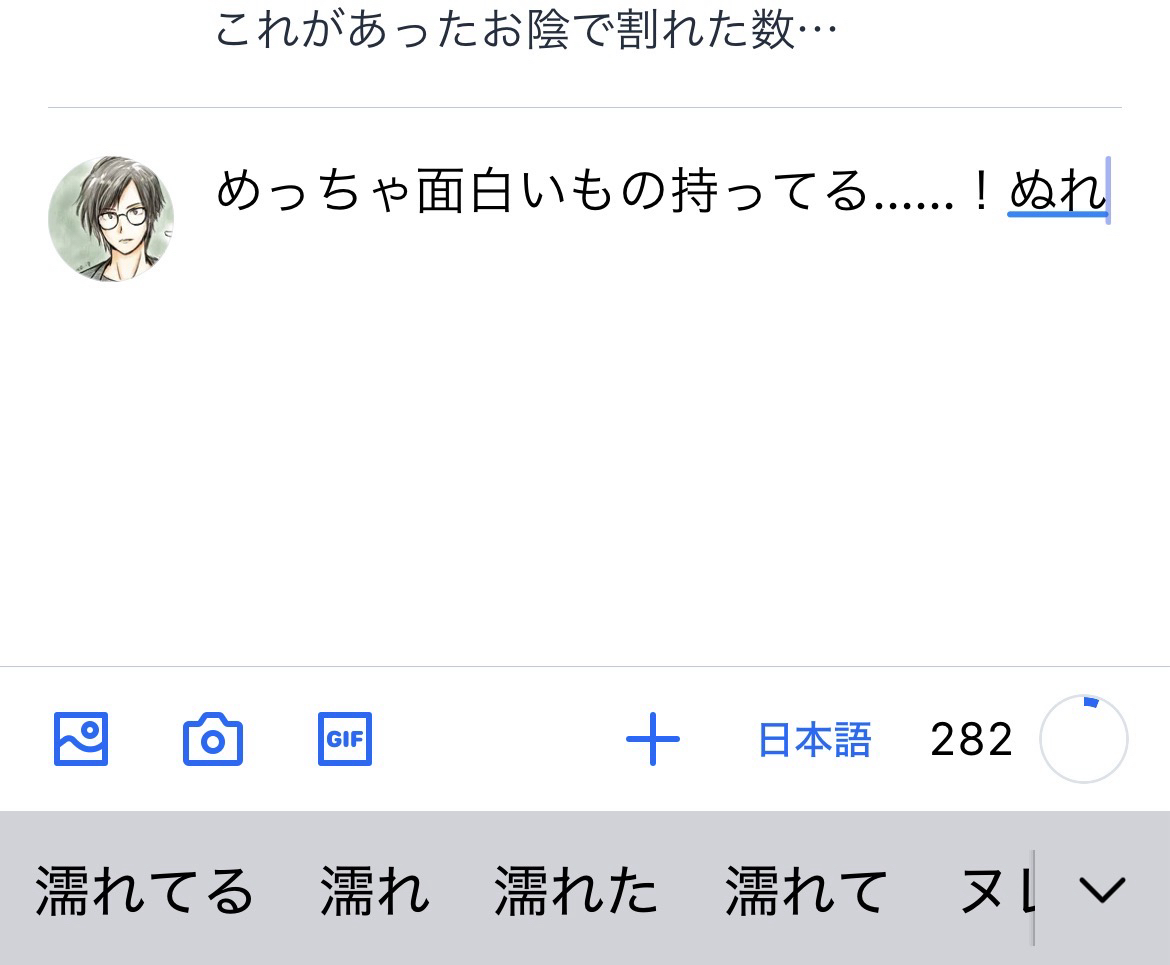Image resolution: width=1170 pixels, height=965 pixels.
Task: Tap the profile avatar thumbnail
Action: (x=111, y=219)
